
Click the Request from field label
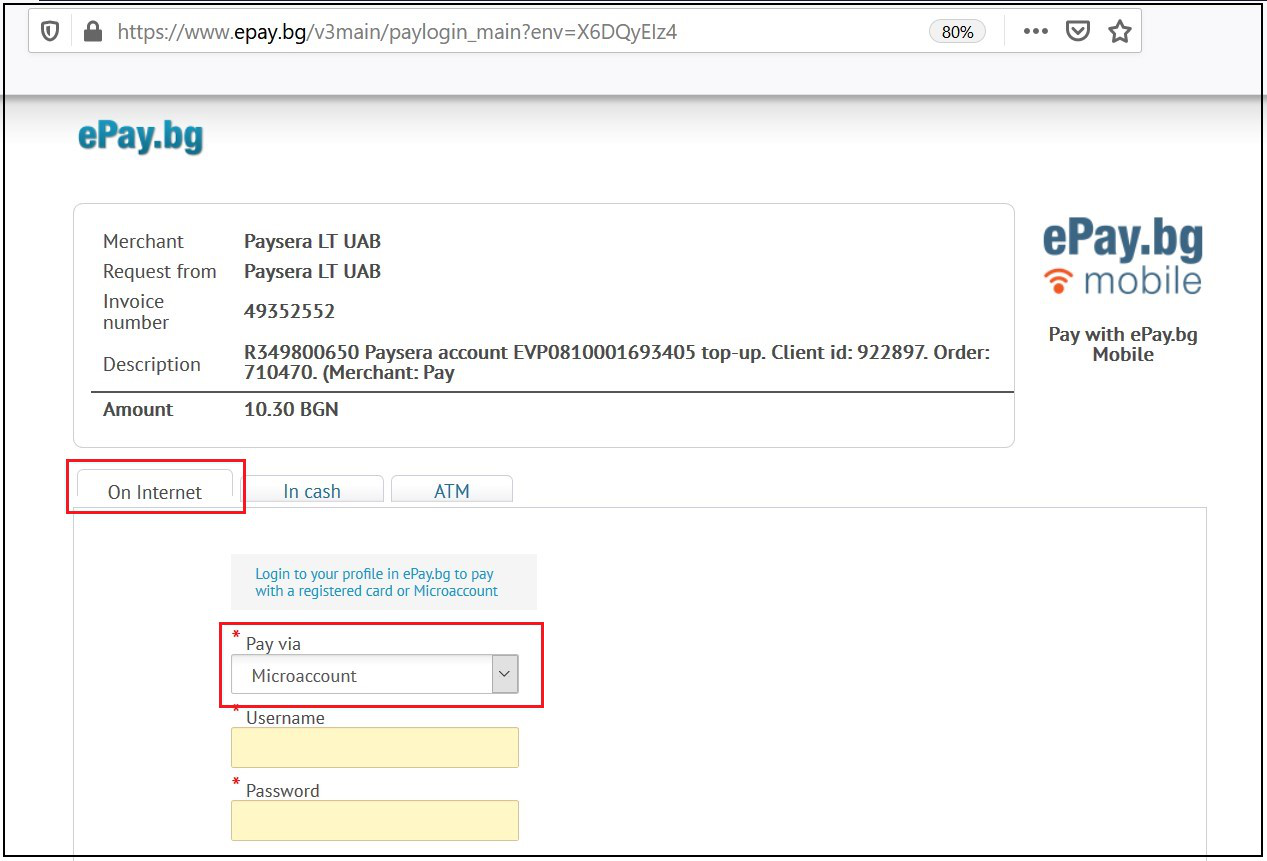point(159,271)
